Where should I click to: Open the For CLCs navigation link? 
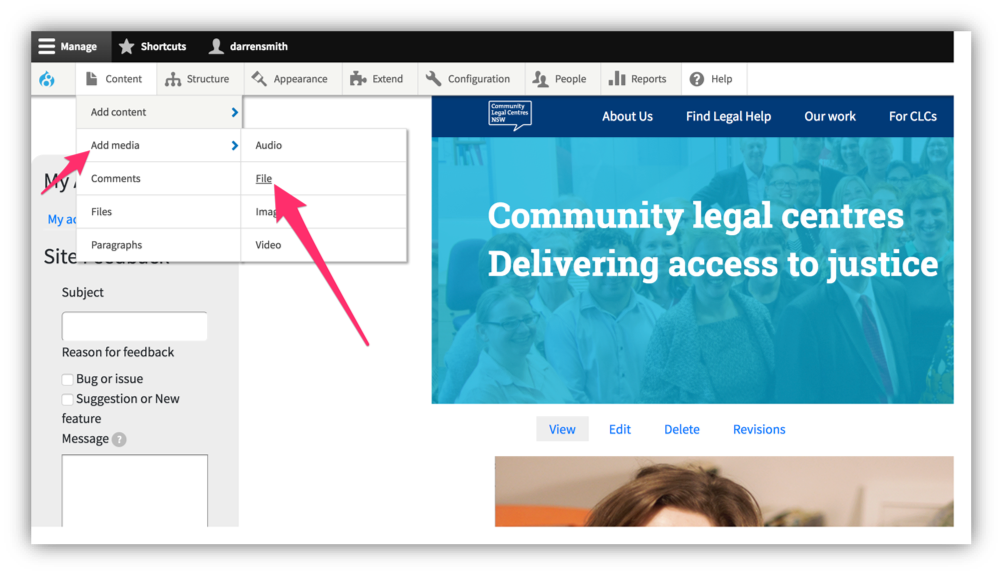[x=913, y=116]
